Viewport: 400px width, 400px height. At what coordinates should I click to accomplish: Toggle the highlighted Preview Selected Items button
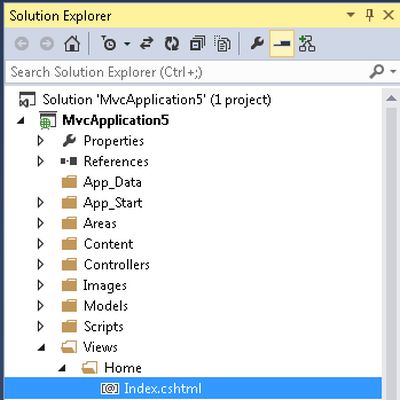282,44
